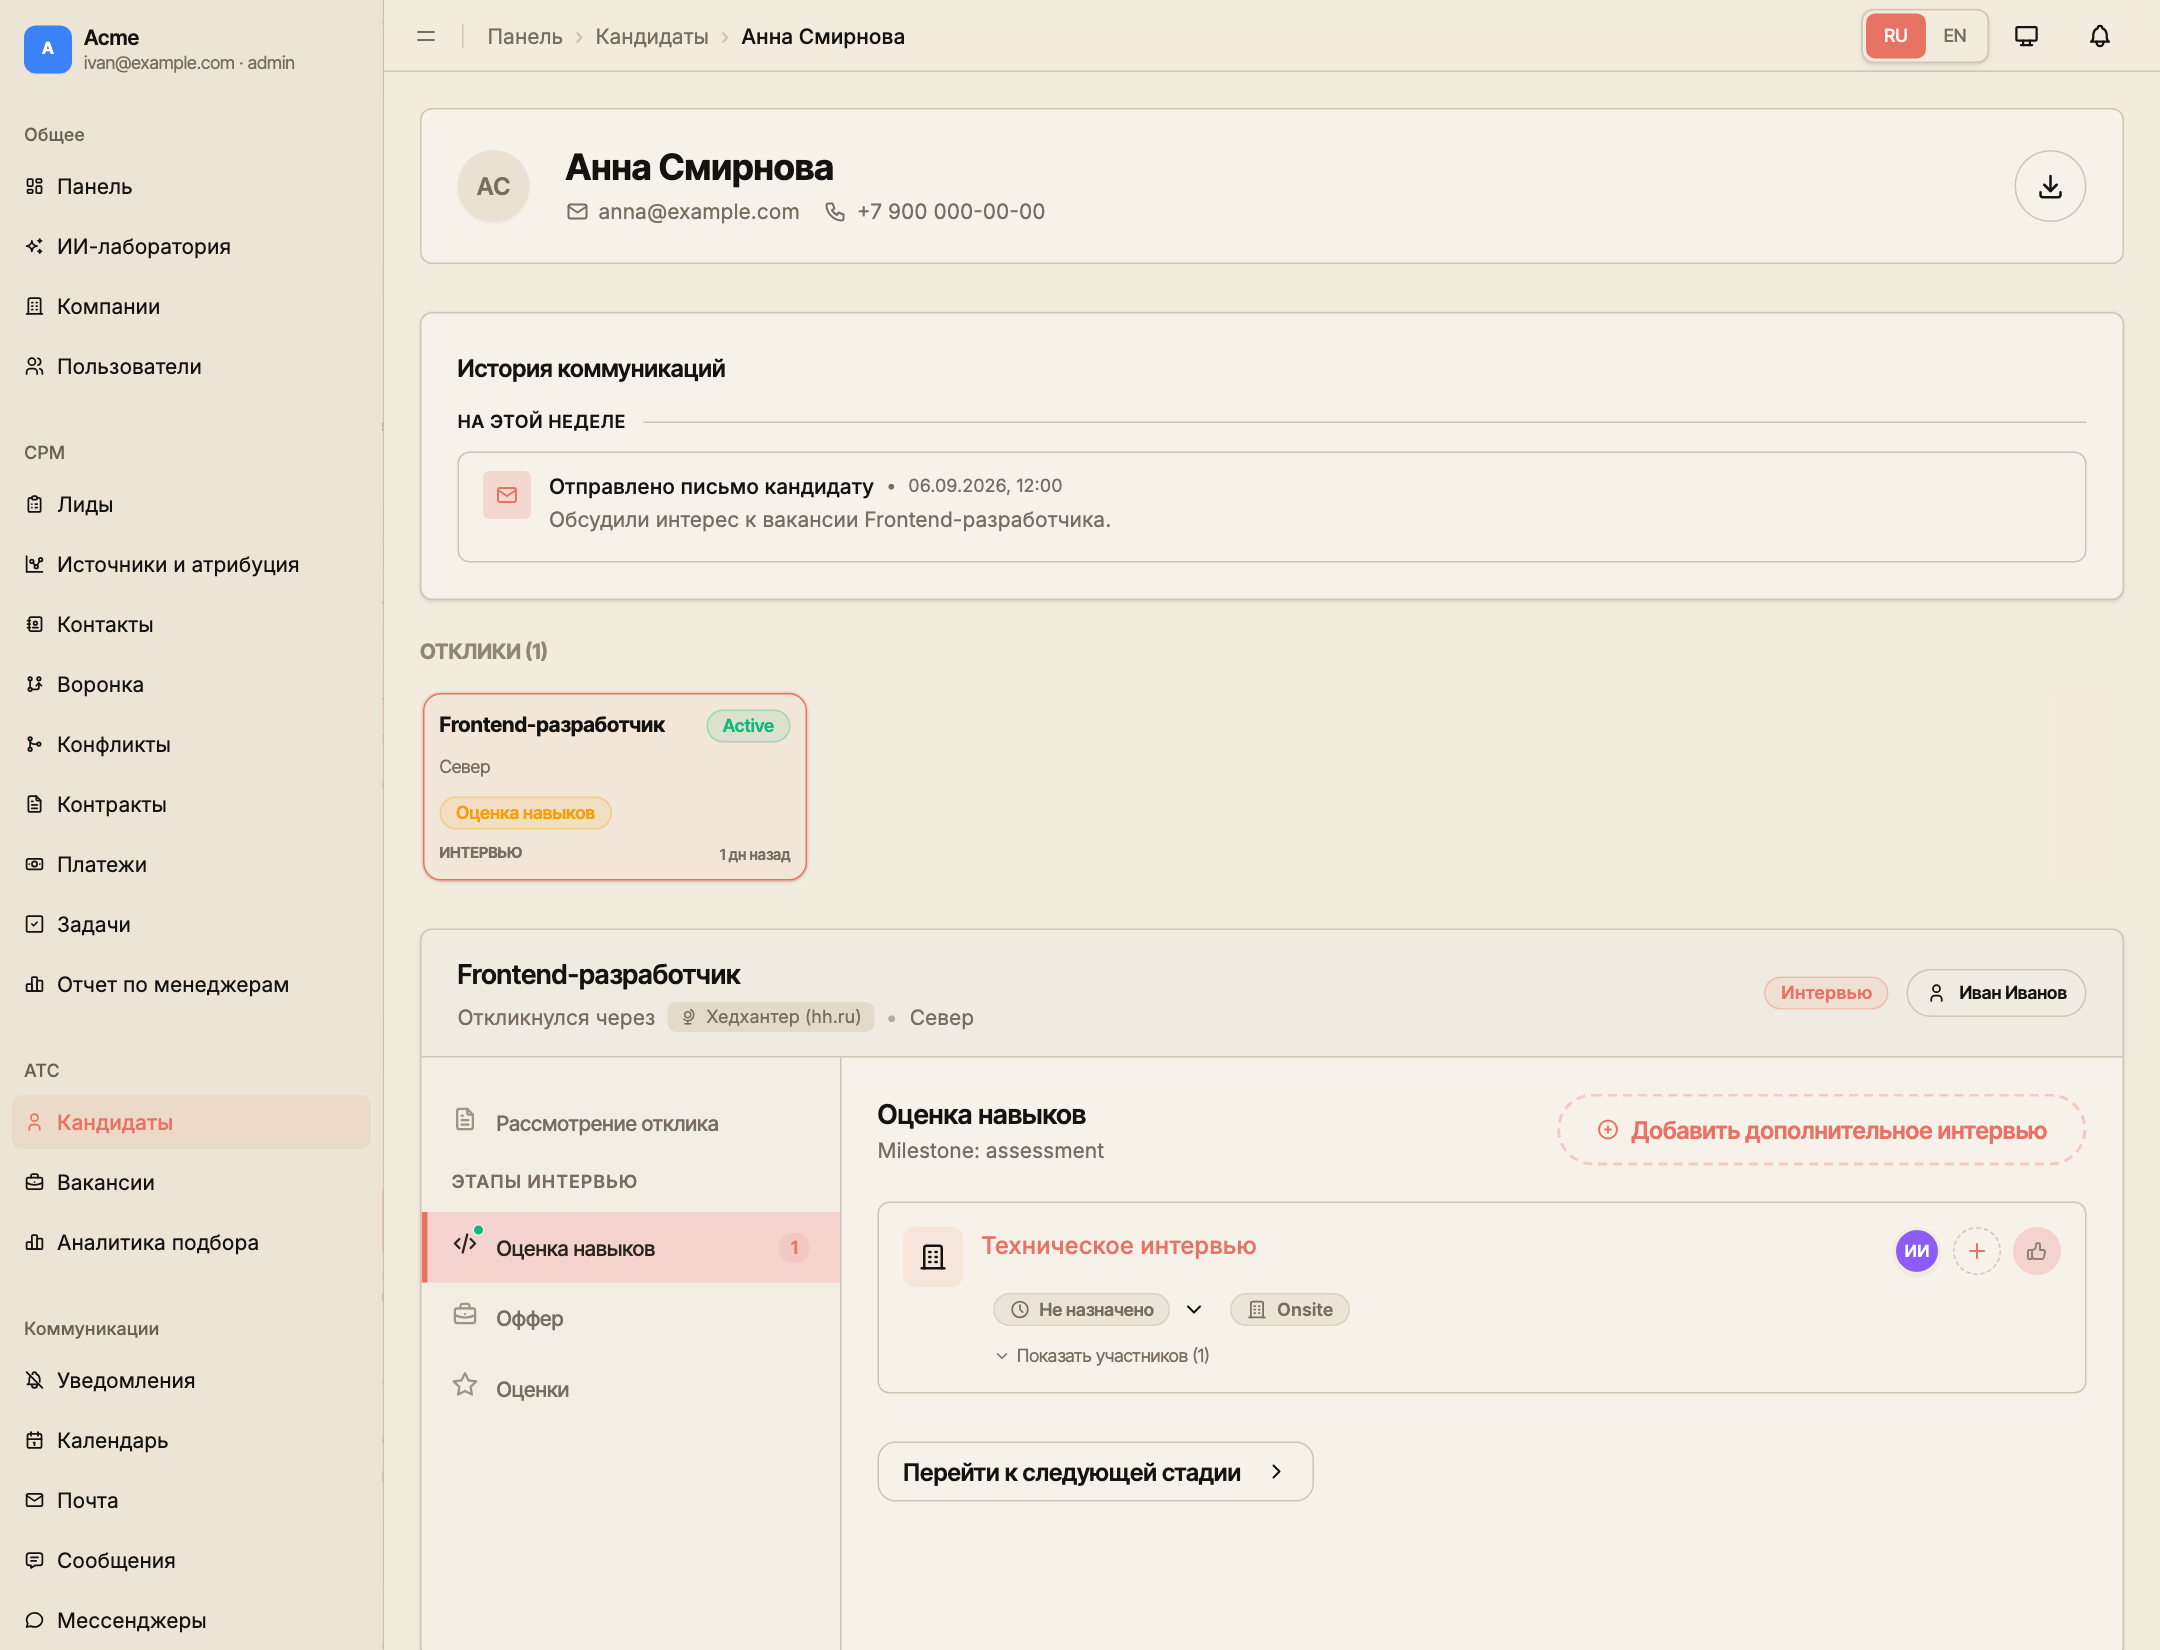
Task: Click the Onsite format chip
Action: coord(1289,1310)
